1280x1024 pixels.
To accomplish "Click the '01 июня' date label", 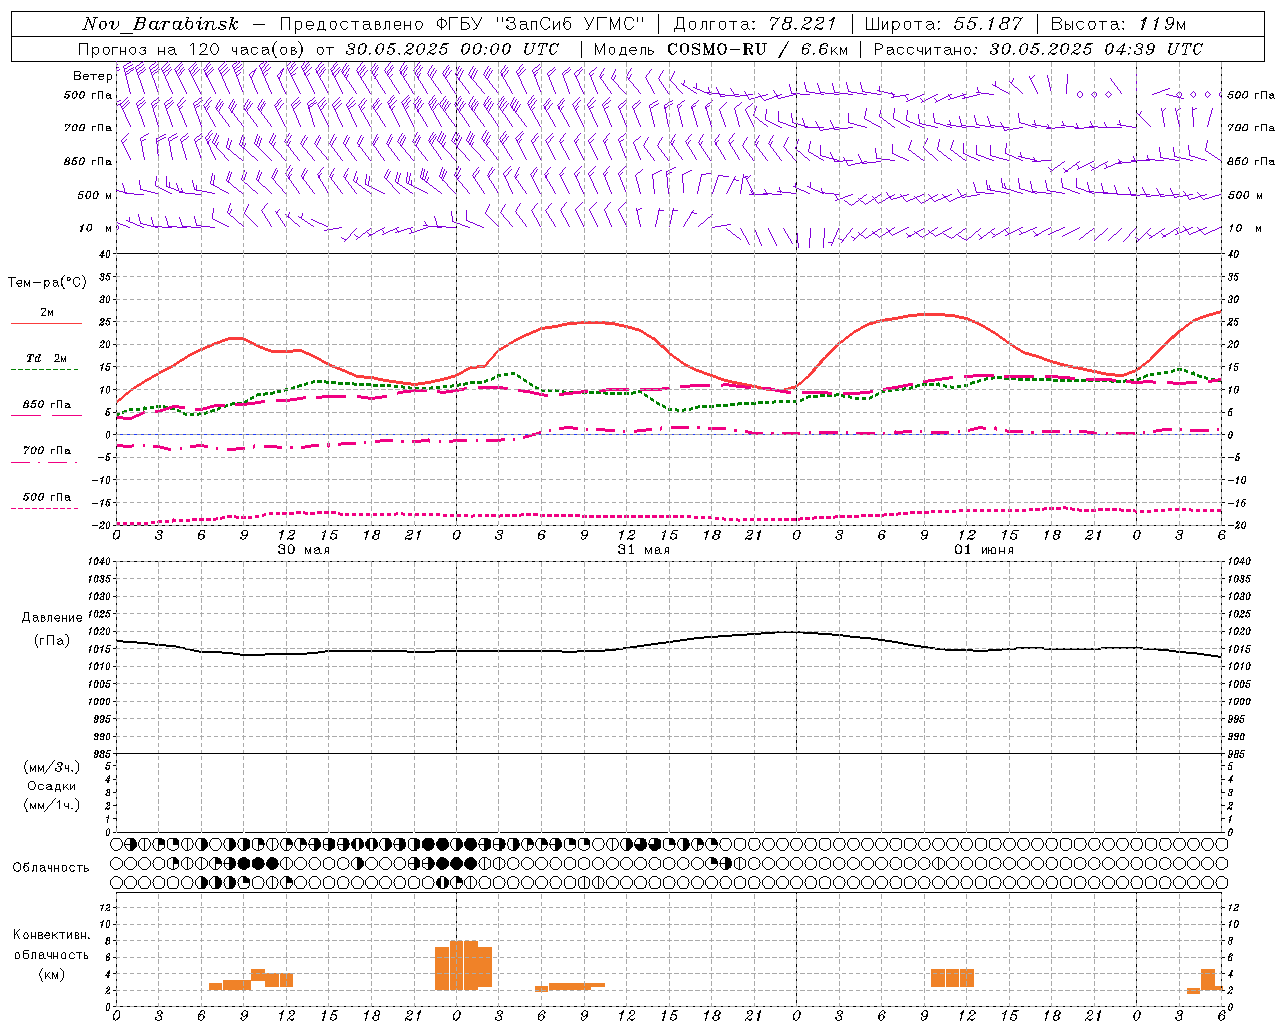I will point(983,550).
